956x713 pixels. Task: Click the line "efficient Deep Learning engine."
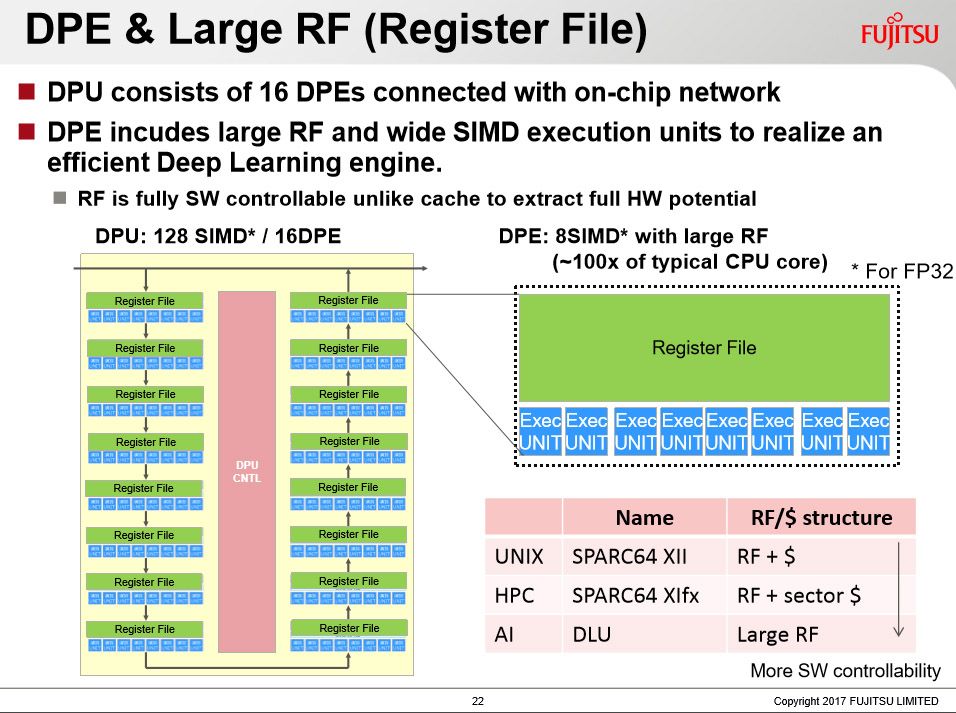click(x=244, y=163)
